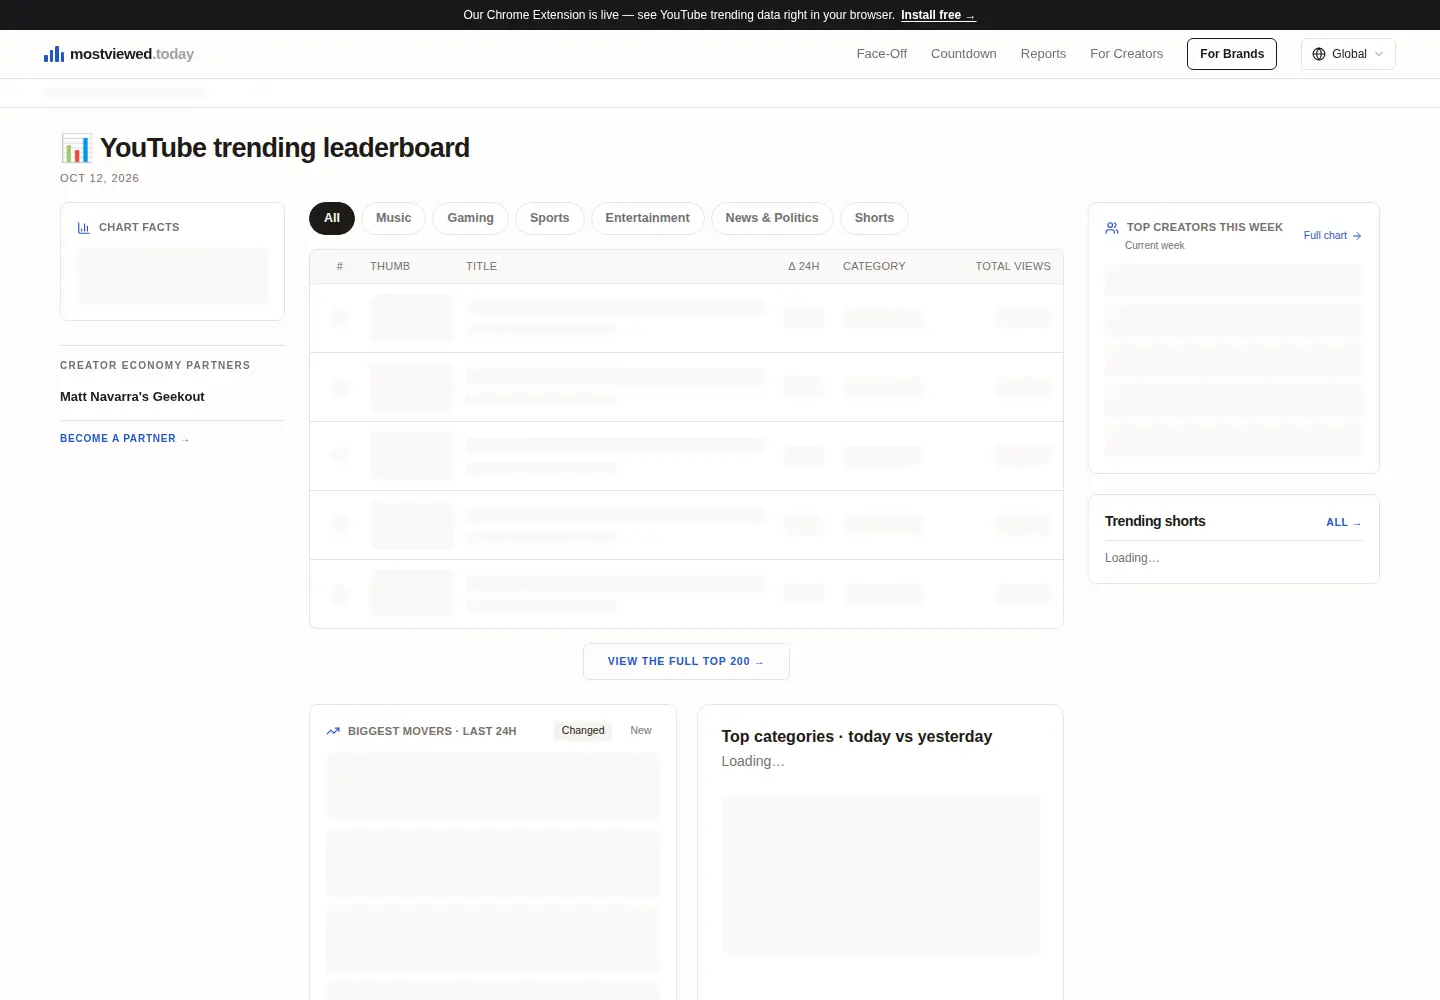
Task: Open the Full chart link
Action: click(x=1332, y=236)
